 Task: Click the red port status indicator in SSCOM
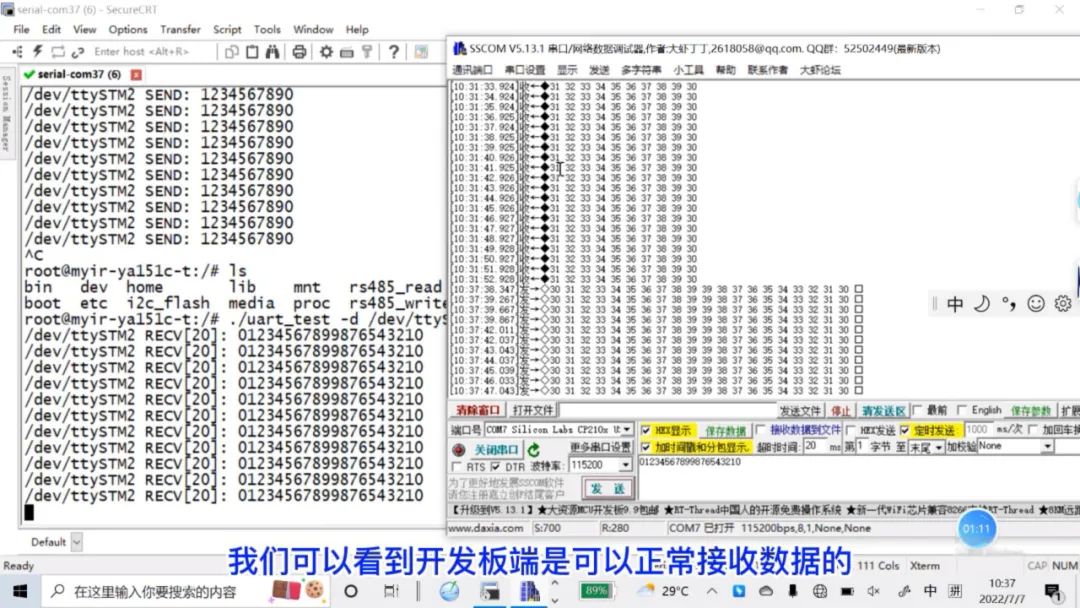coord(459,450)
